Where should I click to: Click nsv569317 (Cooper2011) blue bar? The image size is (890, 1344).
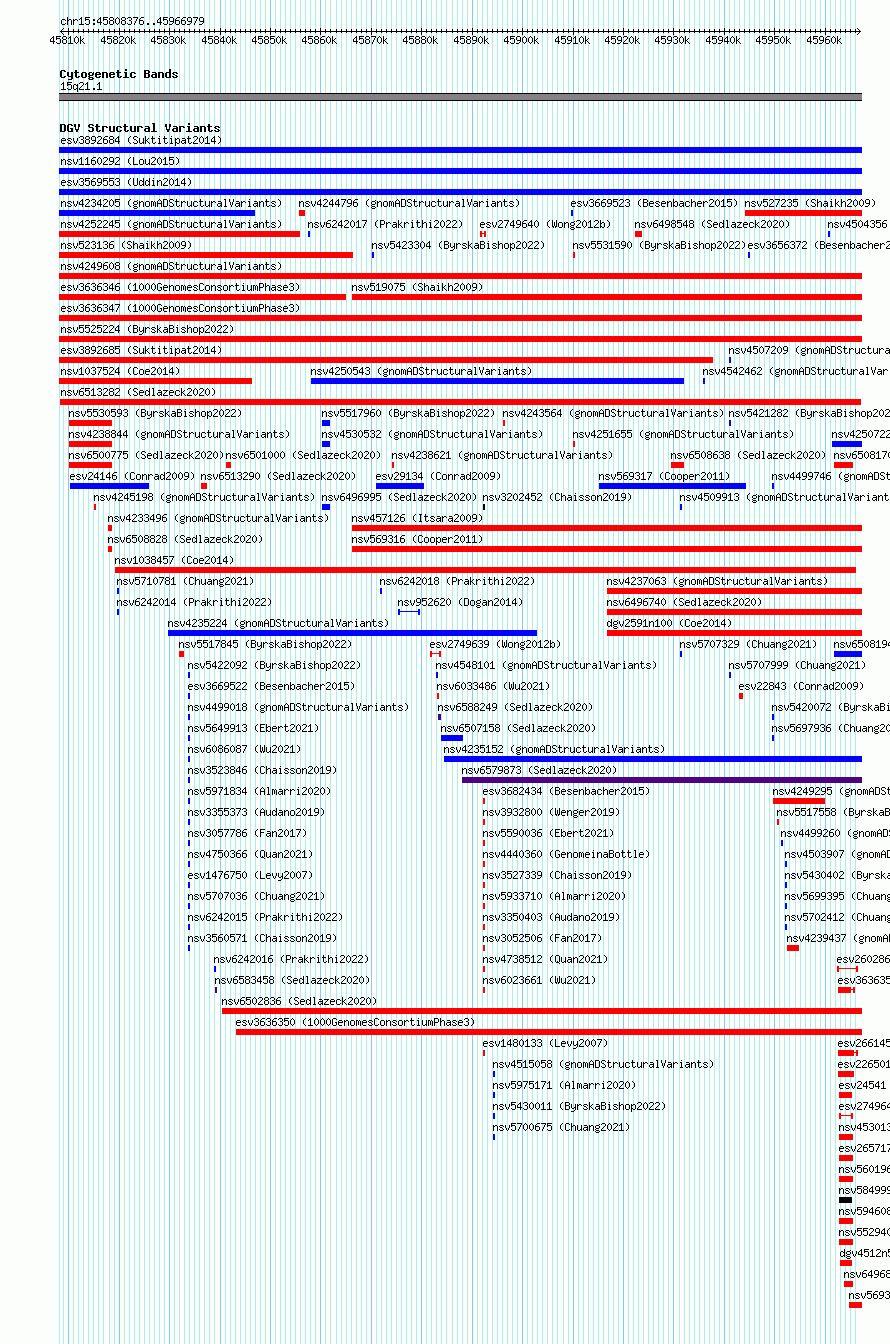pyautogui.click(x=672, y=486)
